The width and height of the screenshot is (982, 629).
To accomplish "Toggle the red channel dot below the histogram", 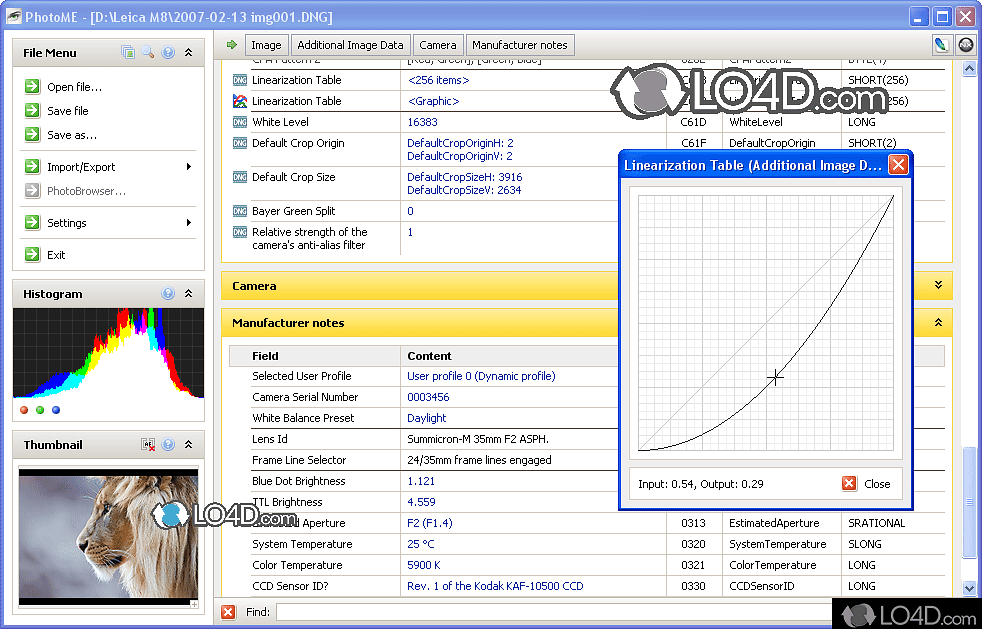I will (25, 410).
